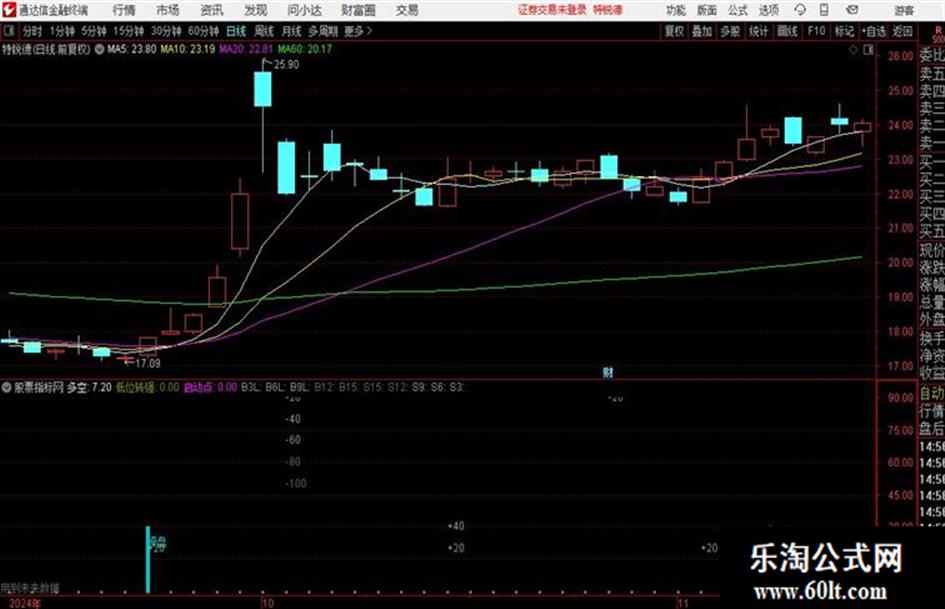Image resolution: width=945 pixels, height=609 pixels.
Task: Add stock via +自选 button
Action: click(874, 31)
